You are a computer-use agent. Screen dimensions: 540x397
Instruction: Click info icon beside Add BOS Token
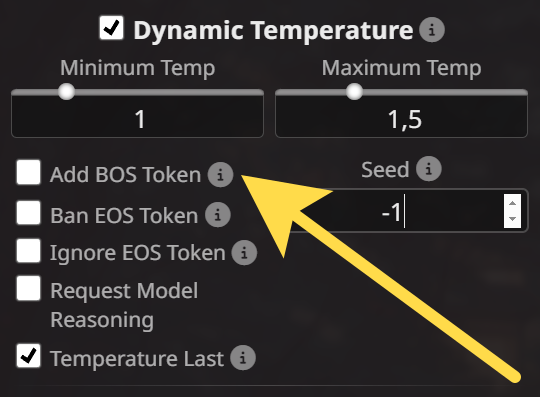pyautogui.click(x=220, y=175)
